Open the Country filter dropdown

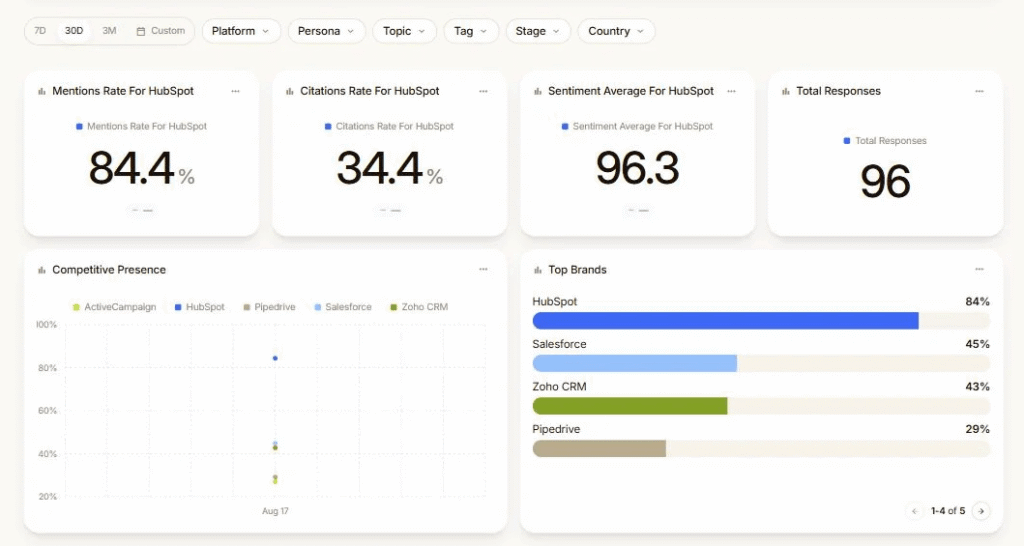pyautogui.click(x=616, y=31)
